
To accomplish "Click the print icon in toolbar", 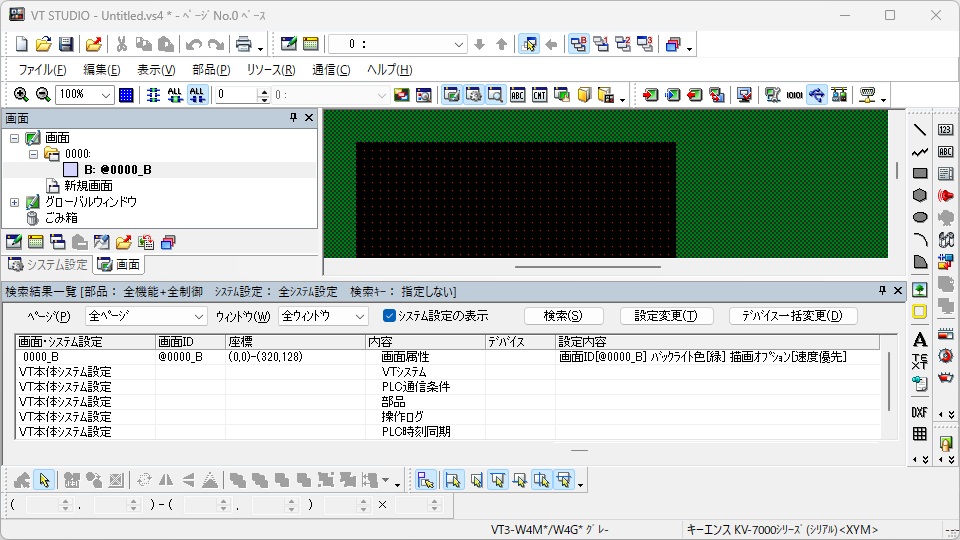I will pos(242,44).
